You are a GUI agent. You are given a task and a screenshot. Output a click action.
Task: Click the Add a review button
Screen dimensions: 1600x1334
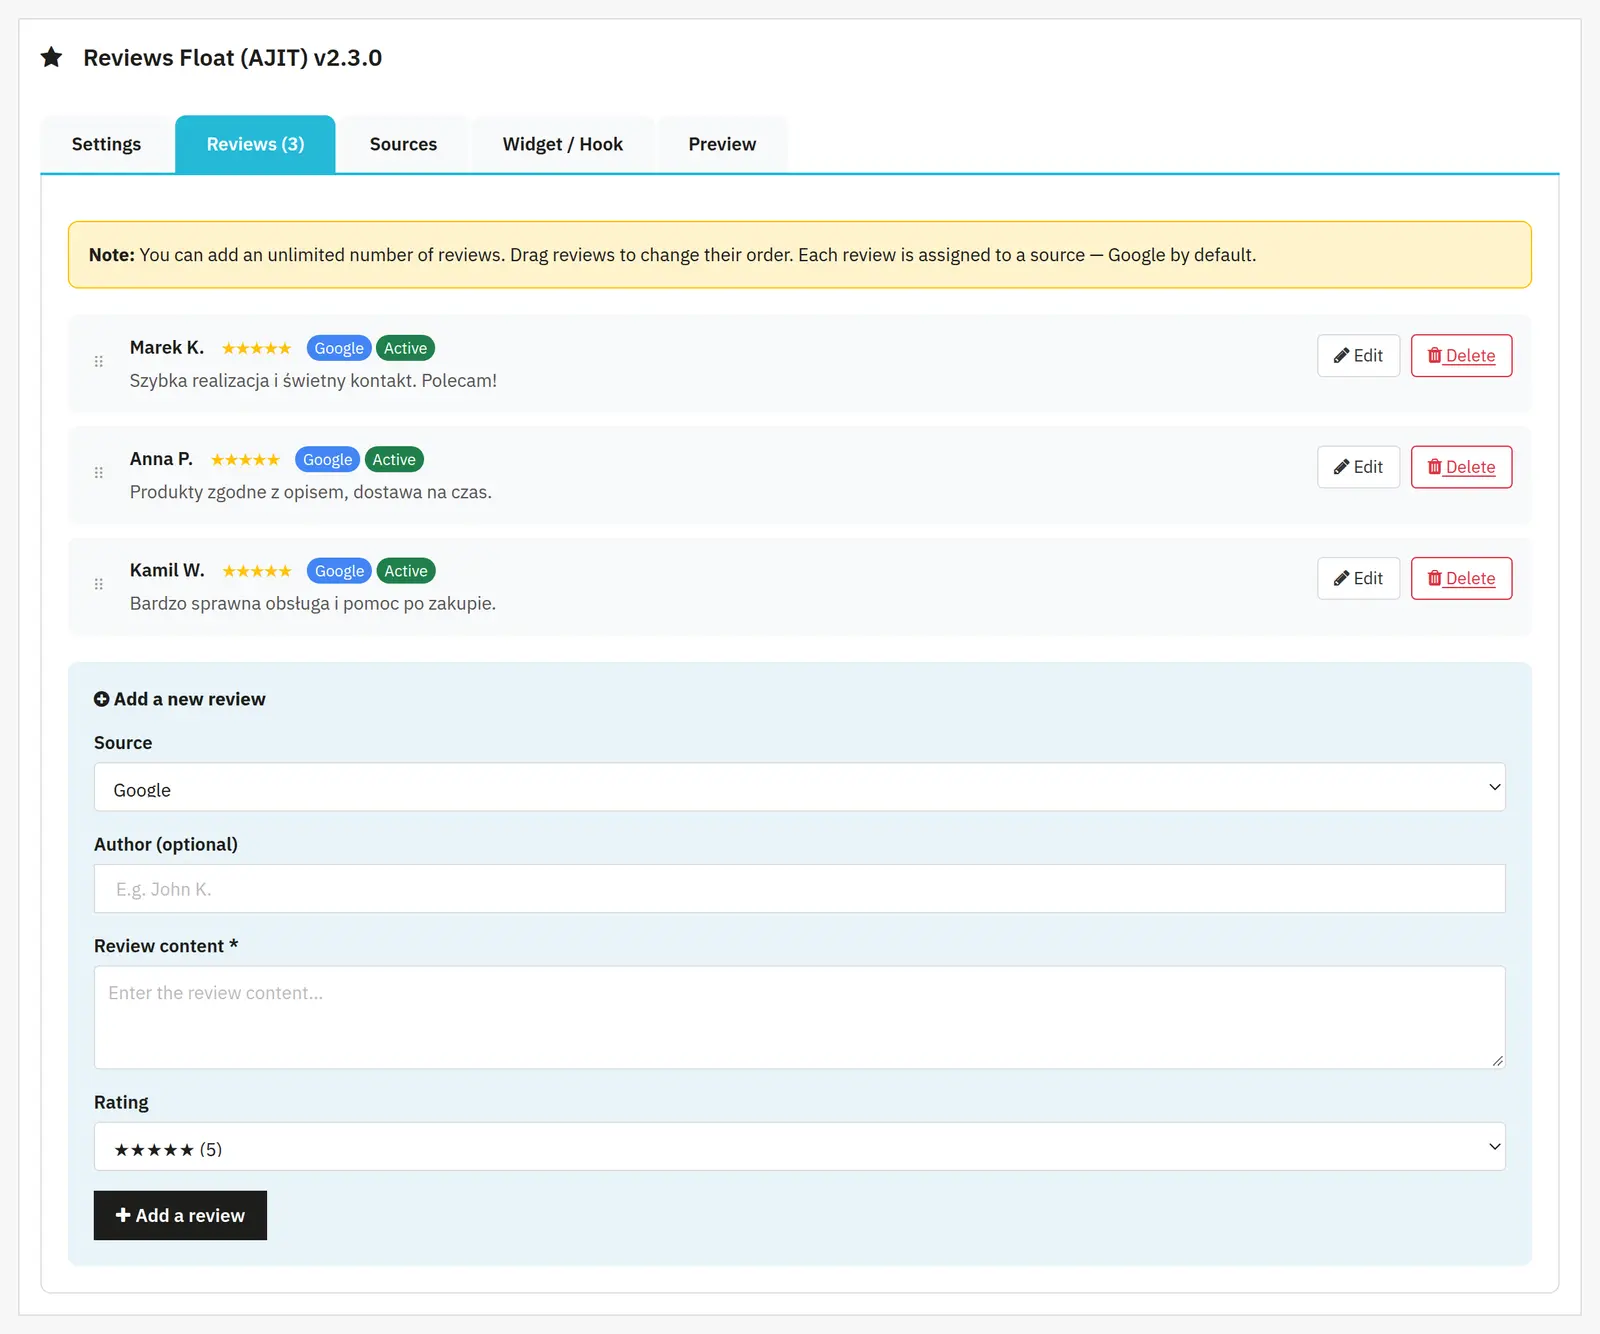[180, 1215]
